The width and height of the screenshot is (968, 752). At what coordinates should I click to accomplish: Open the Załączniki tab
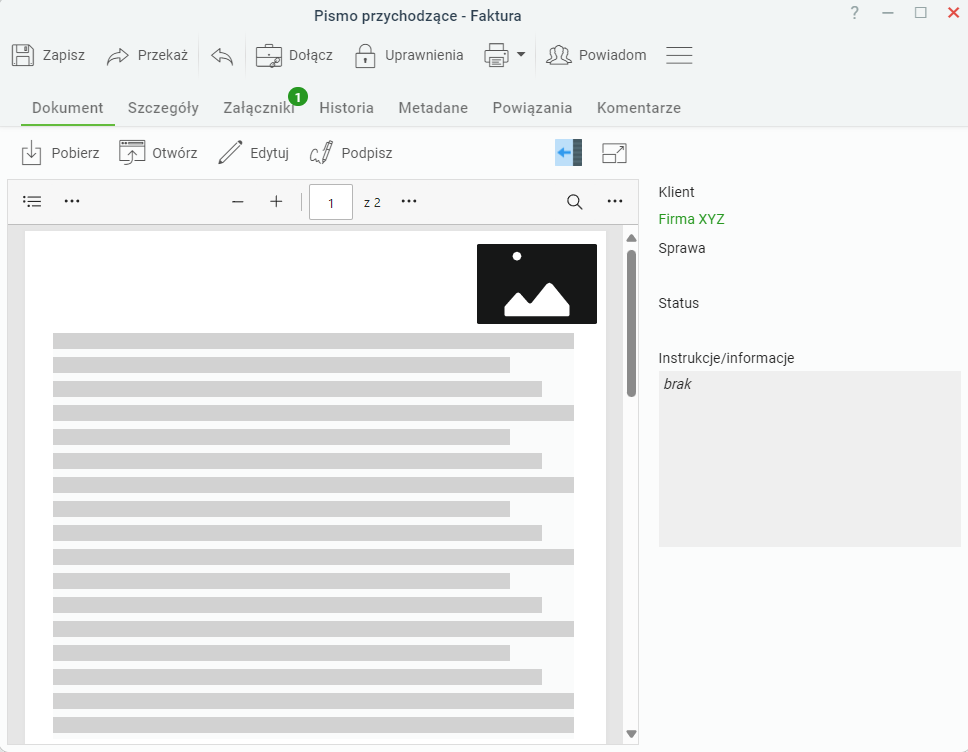[259, 108]
